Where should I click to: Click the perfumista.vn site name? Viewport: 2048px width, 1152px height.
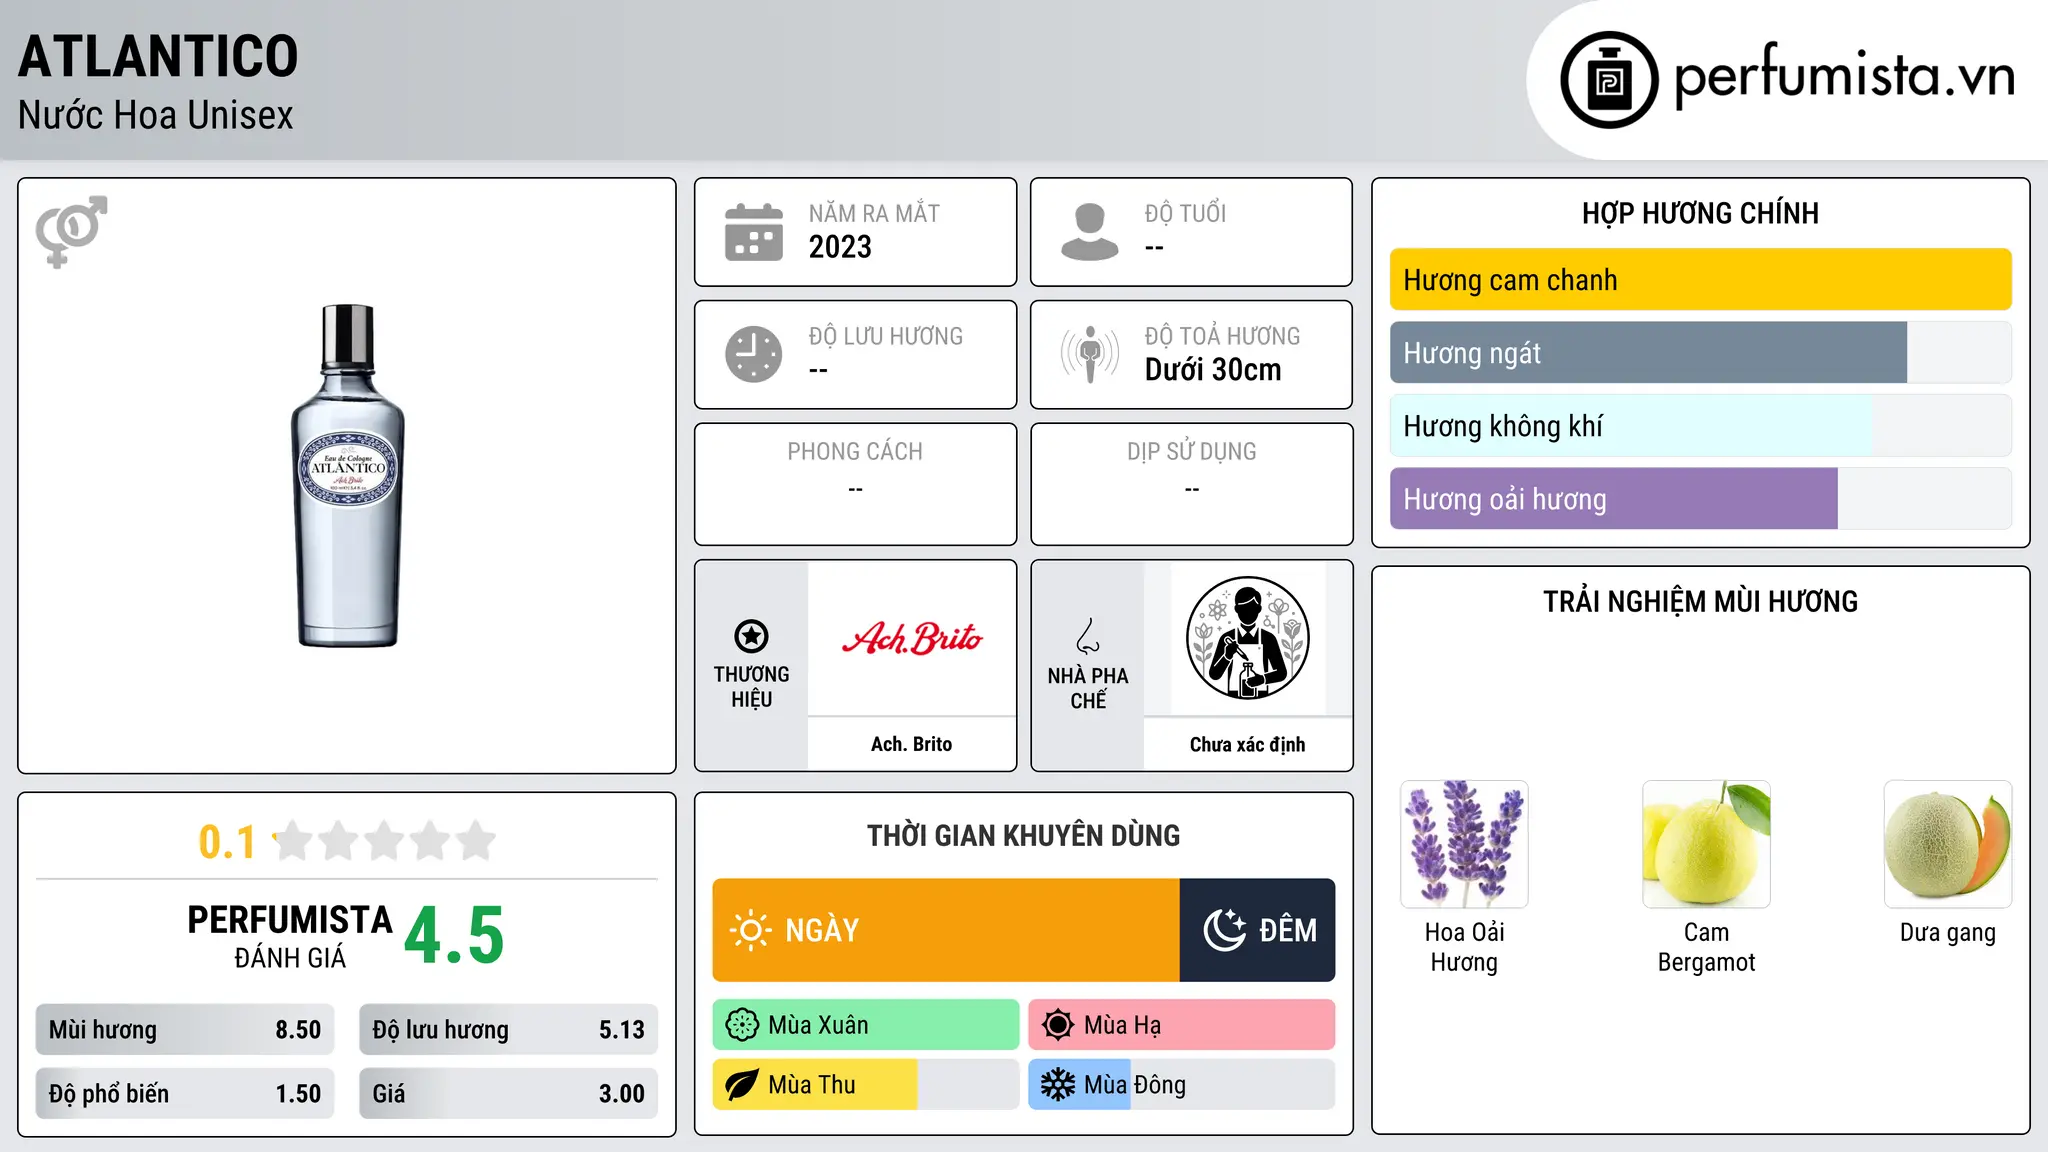tap(1844, 76)
